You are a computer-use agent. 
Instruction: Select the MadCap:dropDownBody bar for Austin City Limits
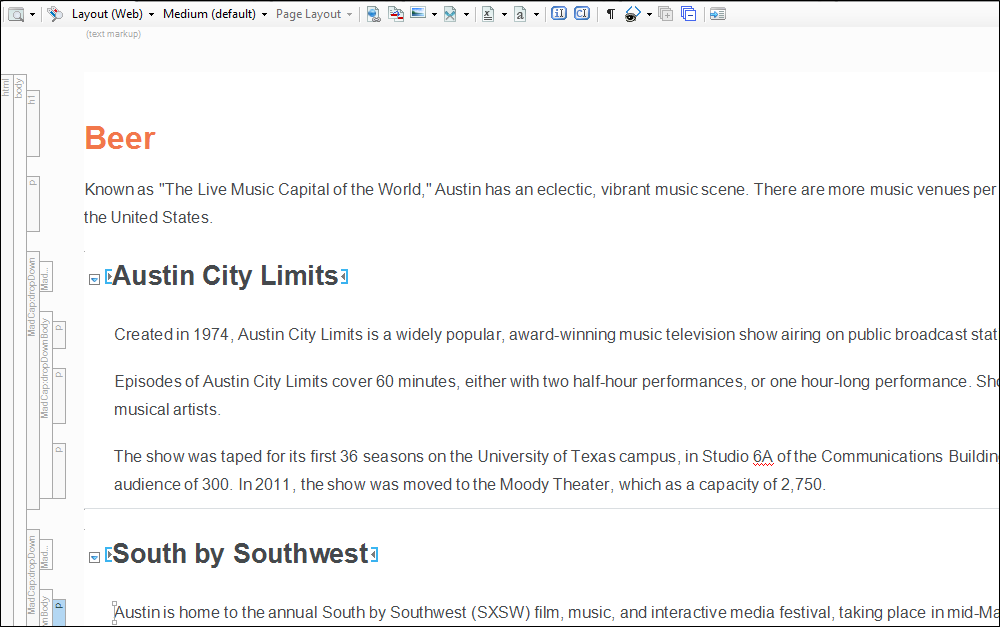[46, 405]
